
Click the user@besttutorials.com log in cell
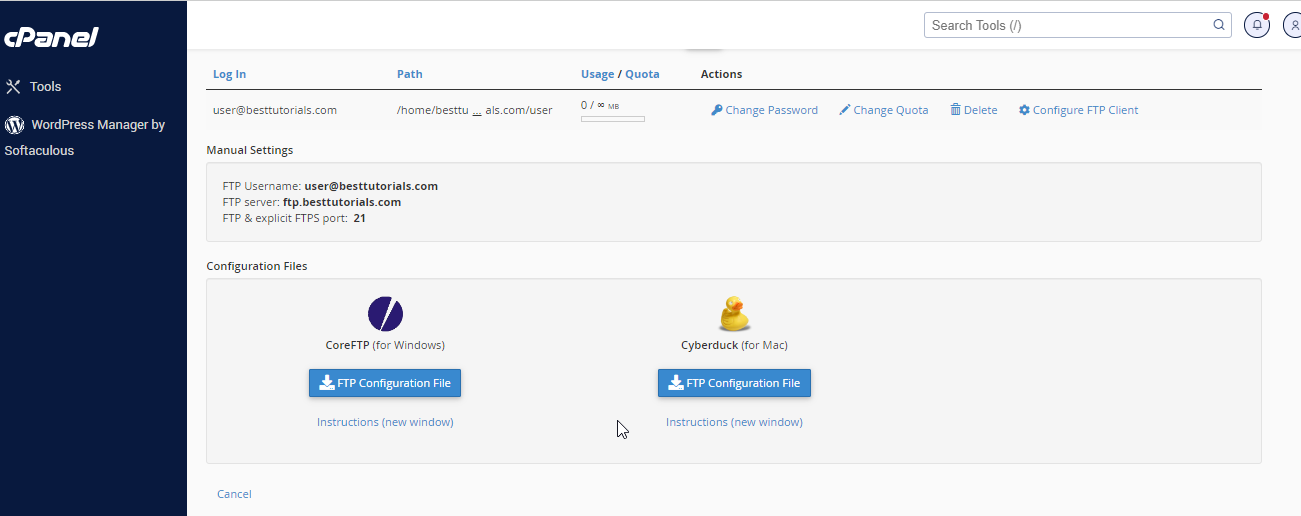[275, 110]
